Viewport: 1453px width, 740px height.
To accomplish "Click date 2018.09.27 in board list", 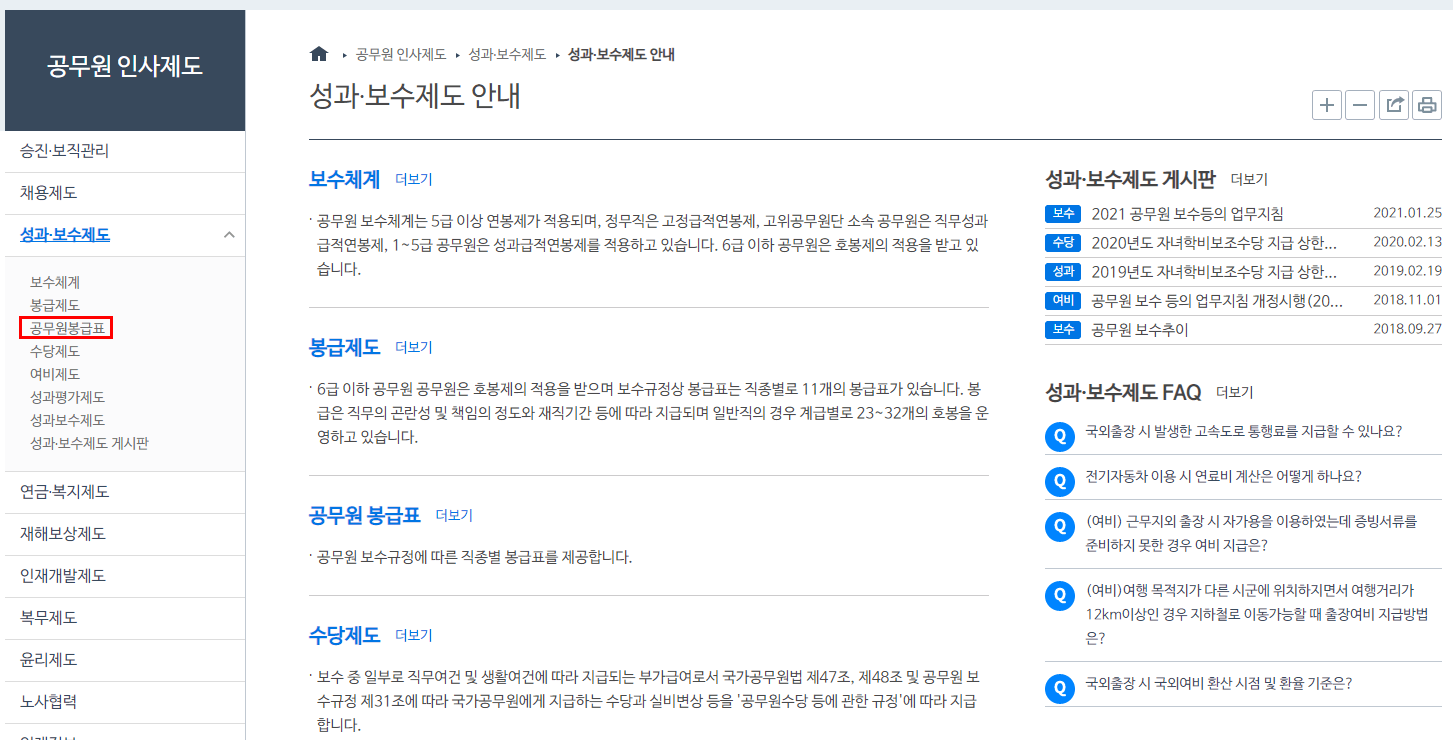I will point(1408,330).
